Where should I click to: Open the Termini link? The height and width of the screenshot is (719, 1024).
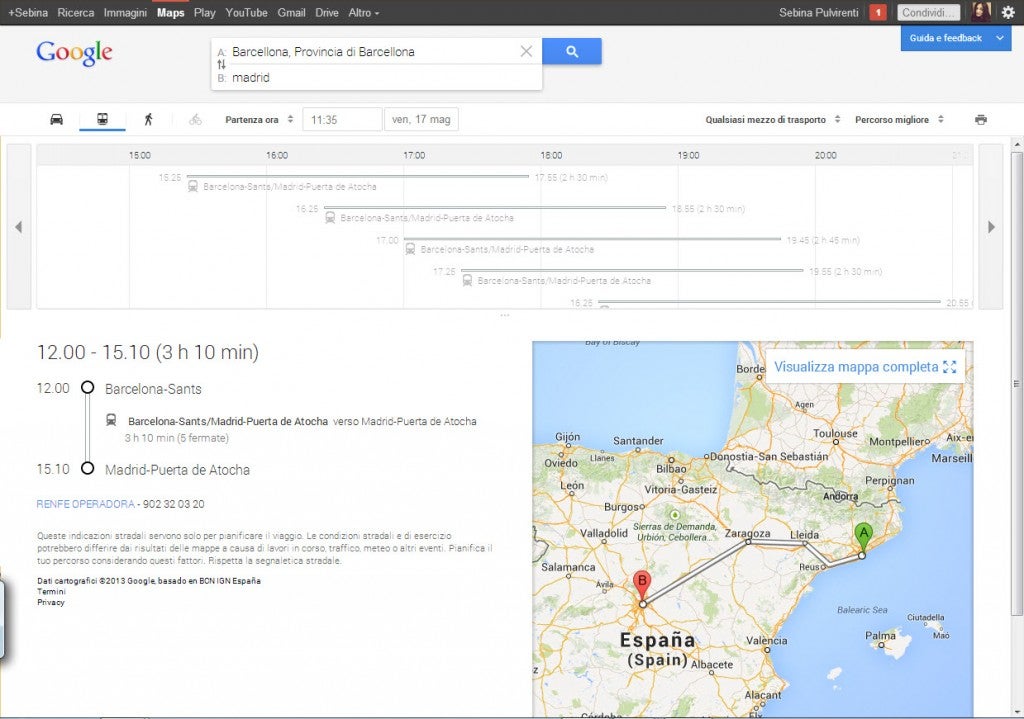click(x=51, y=592)
